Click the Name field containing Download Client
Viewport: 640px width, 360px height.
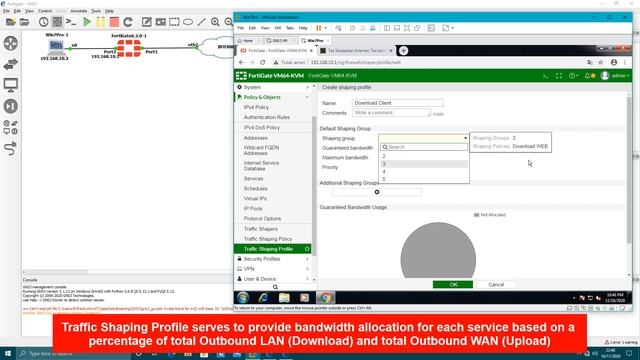click(398, 103)
